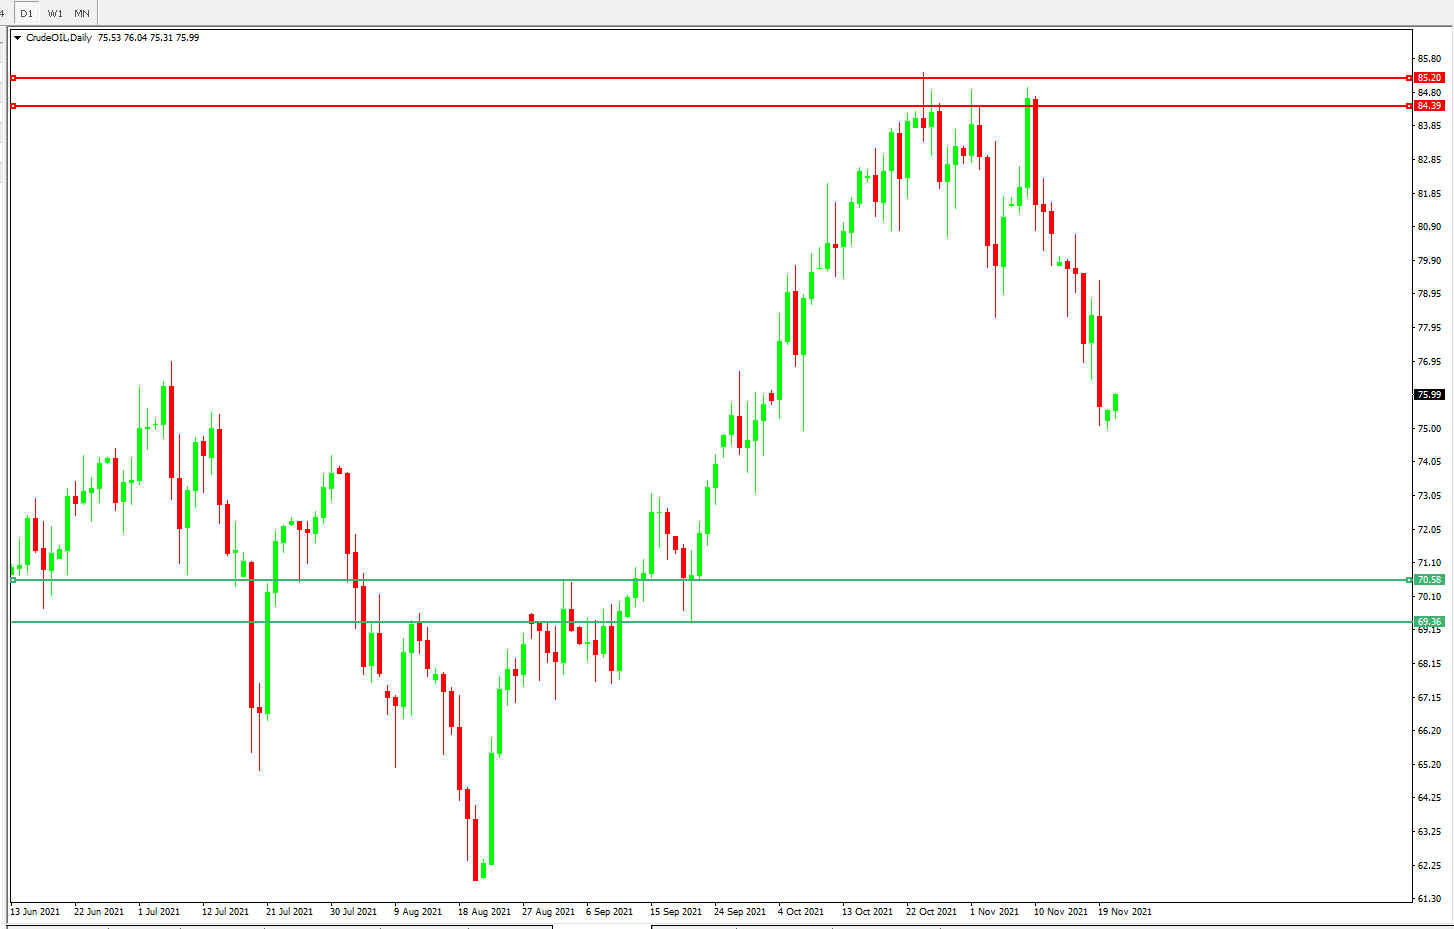This screenshot has width=1454, height=929.
Task: Click the 73.05 price scale label
Action: coord(1429,496)
